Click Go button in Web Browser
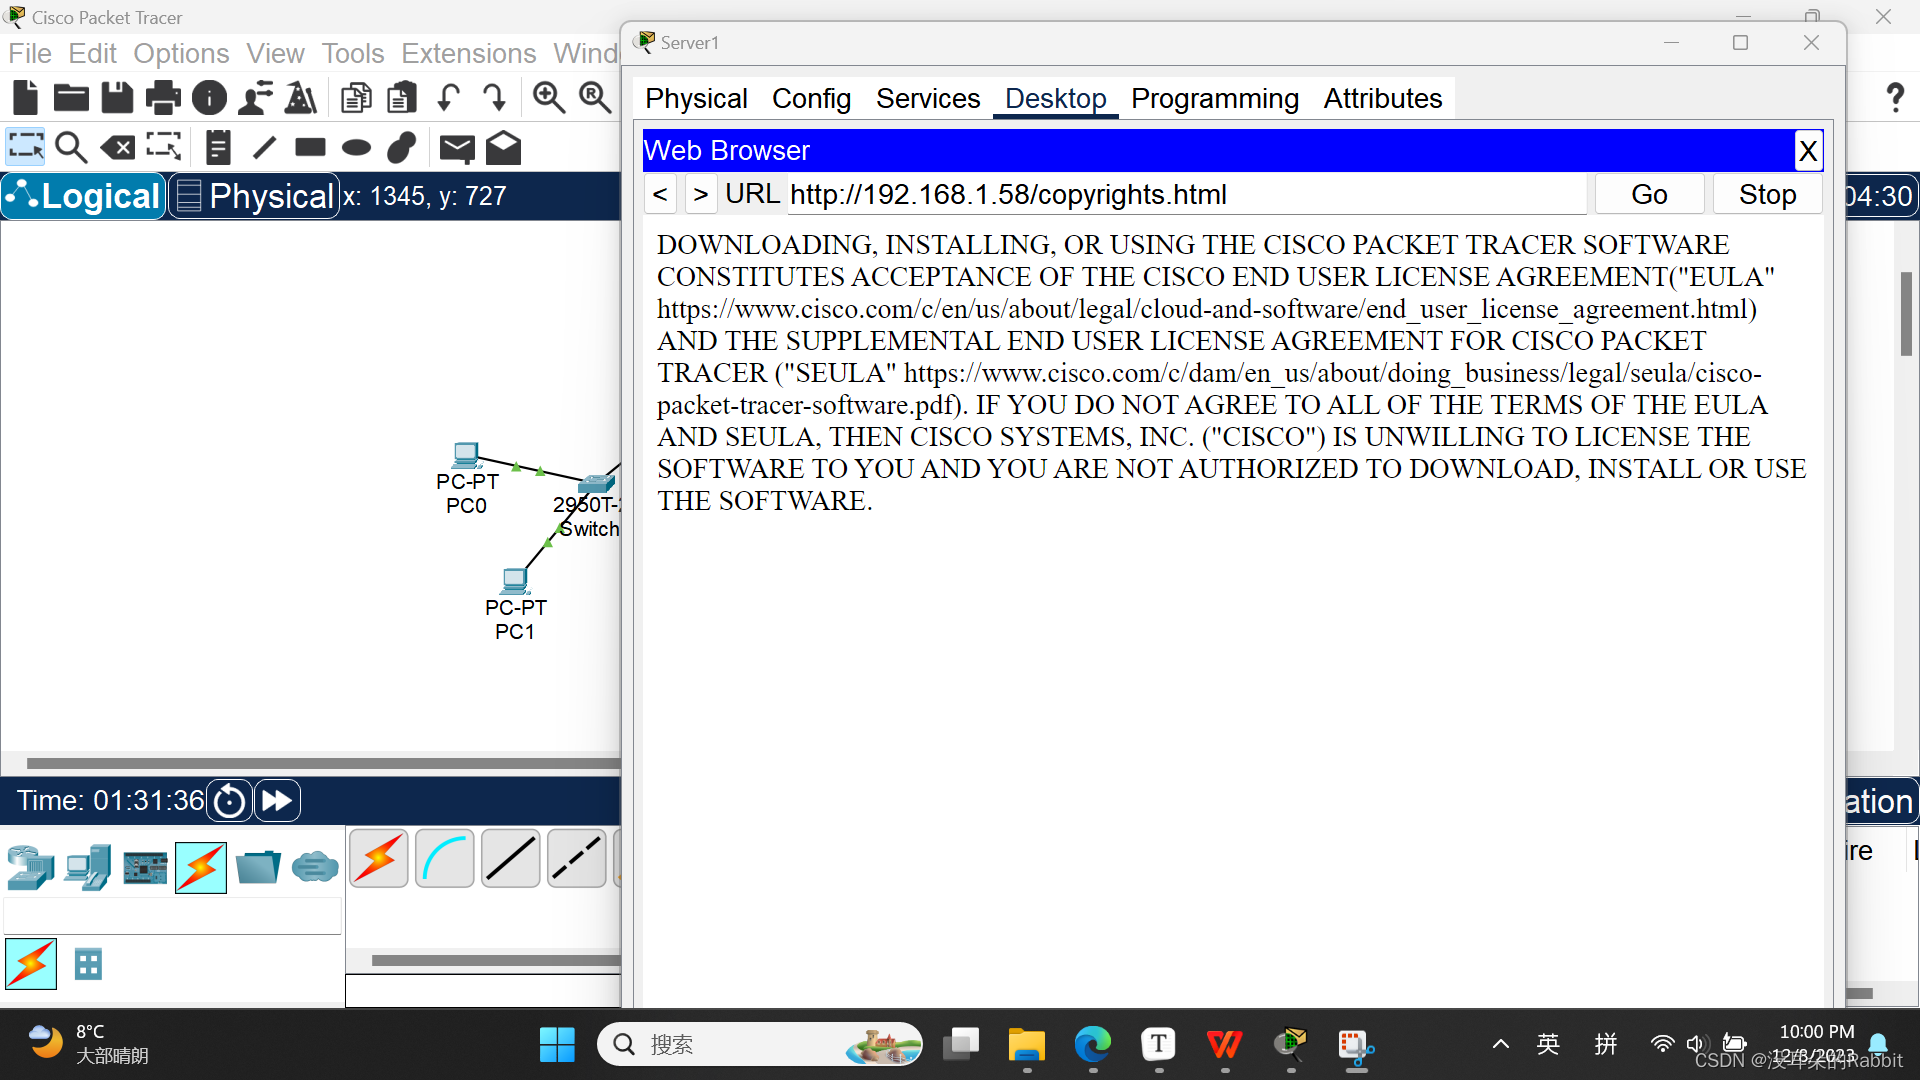Image resolution: width=1920 pixels, height=1080 pixels. pos(1649,194)
